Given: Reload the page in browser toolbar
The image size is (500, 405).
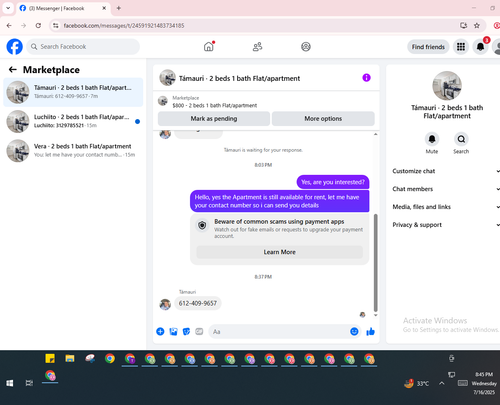Looking at the screenshot, I should point(38,26).
